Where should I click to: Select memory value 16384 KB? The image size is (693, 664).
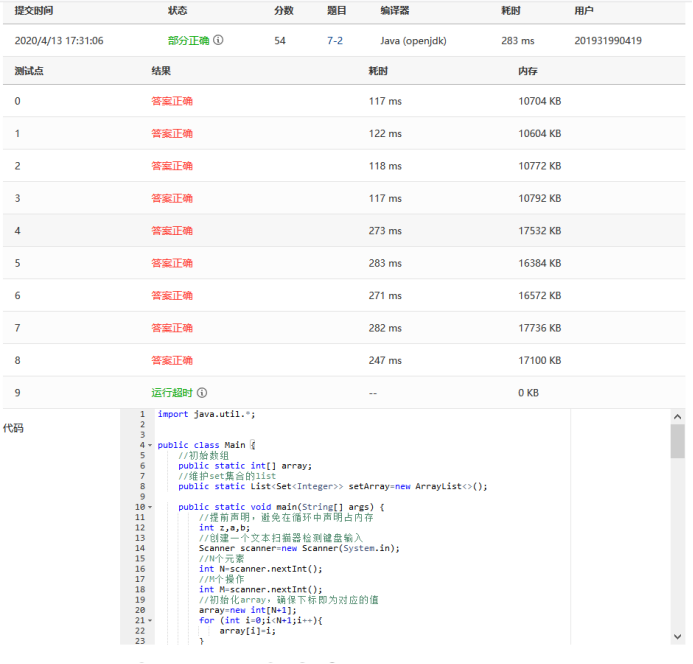pos(540,263)
